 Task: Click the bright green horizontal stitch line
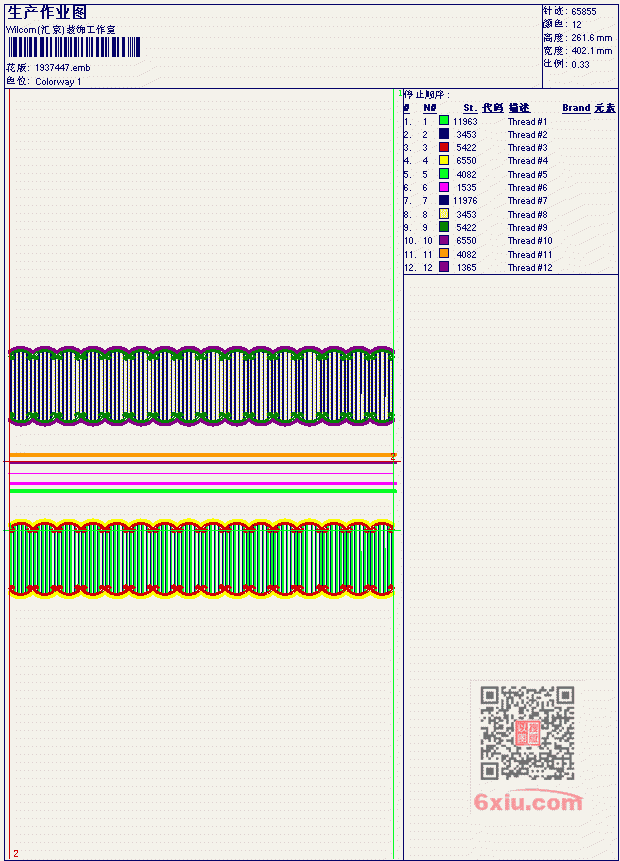(x=203, y=491)
